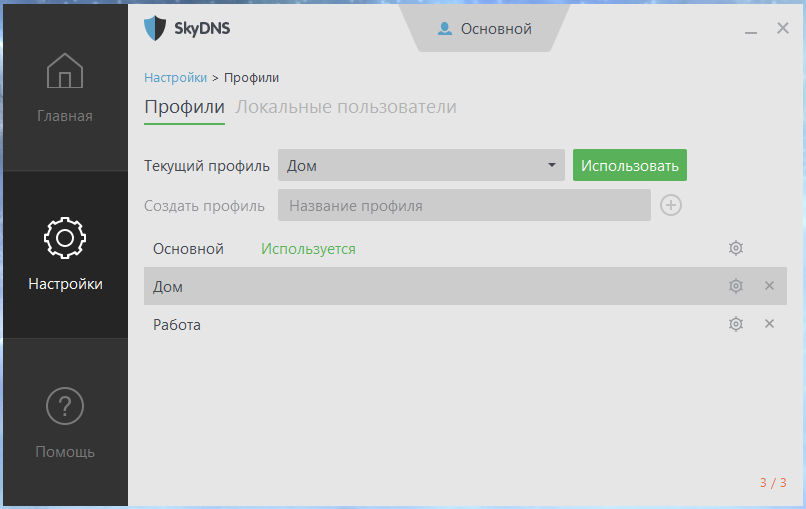Click the SkyDNS shield logo
Image resolution: width=806 pixels, height=509 pixels.
coord(154,28)
